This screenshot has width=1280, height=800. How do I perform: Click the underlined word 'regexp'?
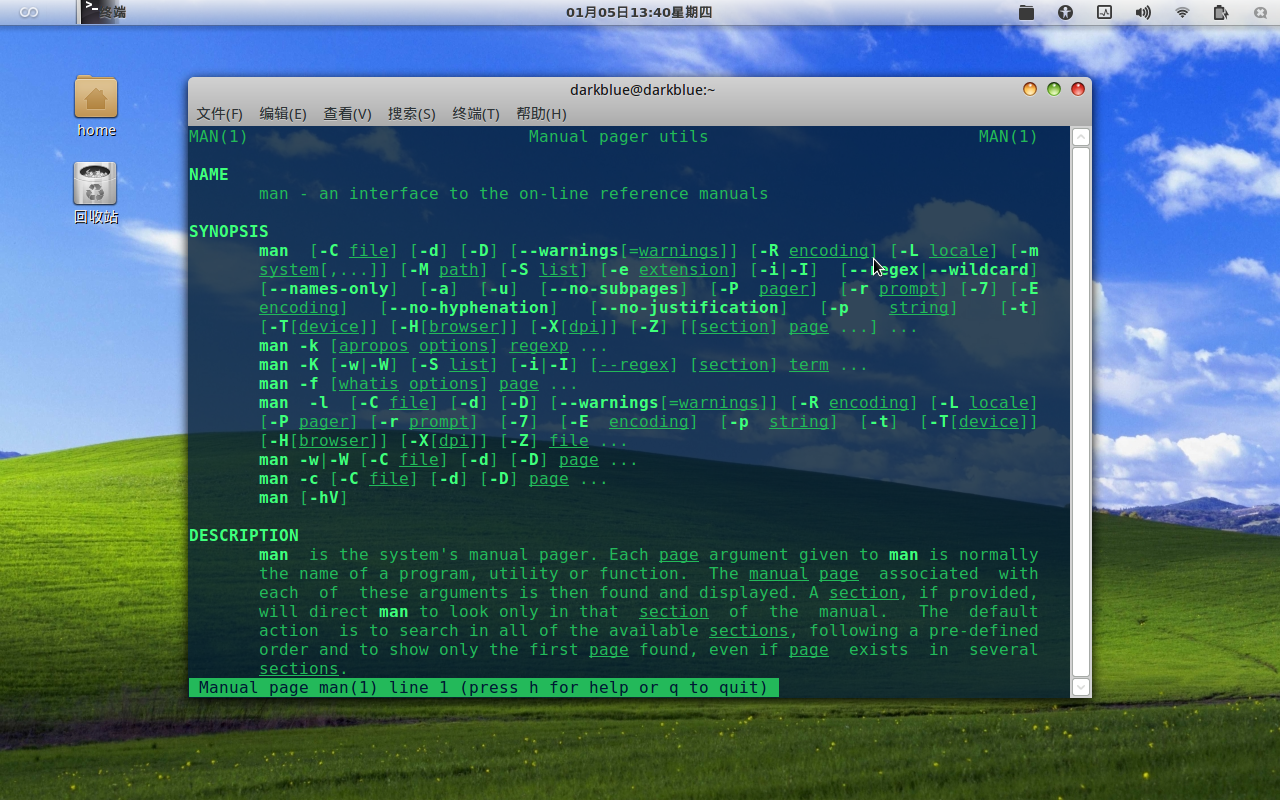coord(539,346)
